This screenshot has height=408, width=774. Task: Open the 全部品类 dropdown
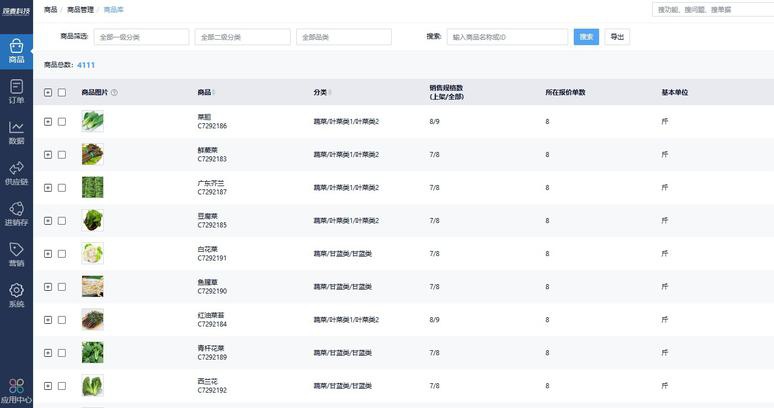(x=344, y=37)
